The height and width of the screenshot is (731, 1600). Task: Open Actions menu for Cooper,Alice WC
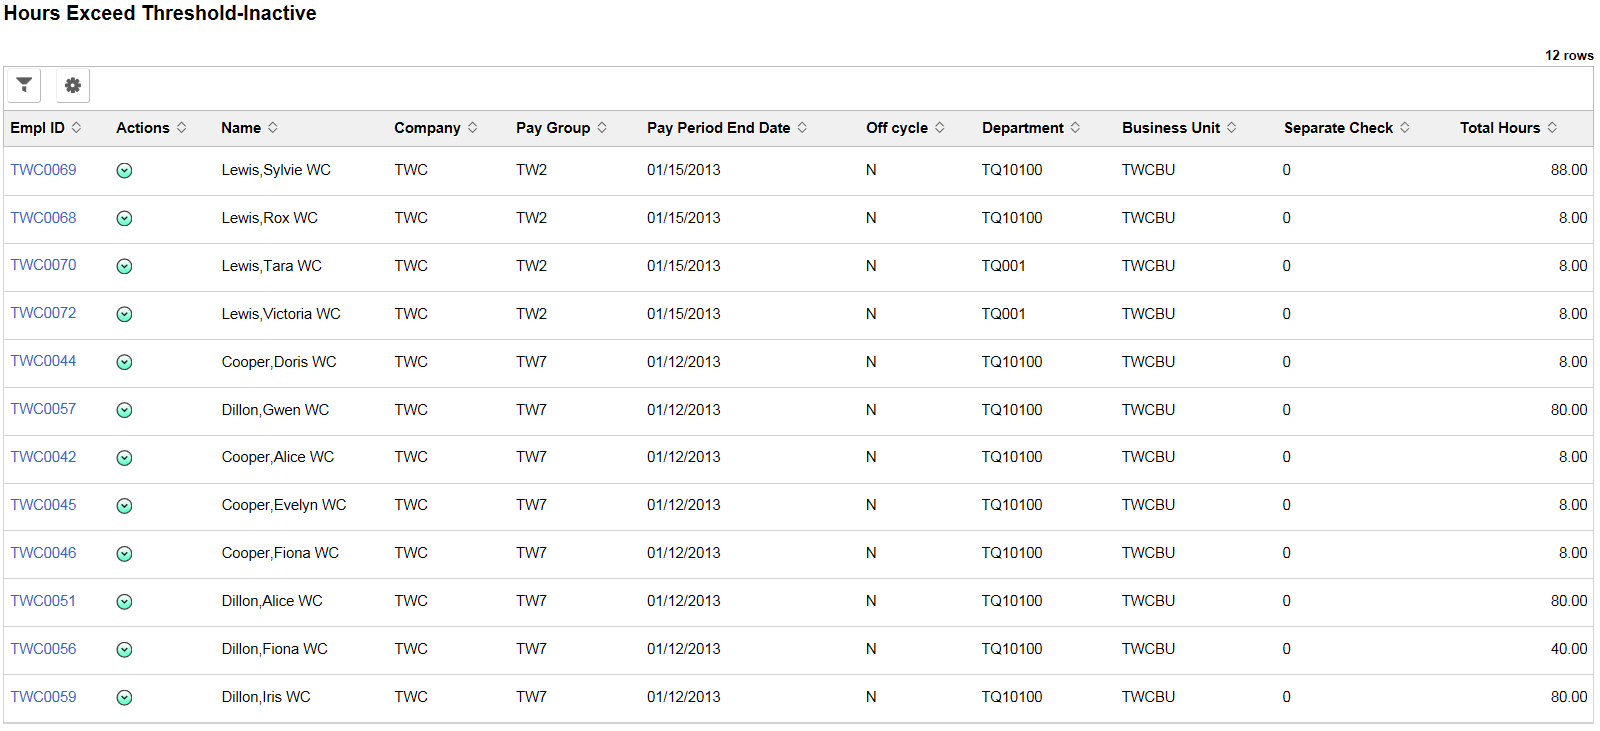click(x=124, y=458)
